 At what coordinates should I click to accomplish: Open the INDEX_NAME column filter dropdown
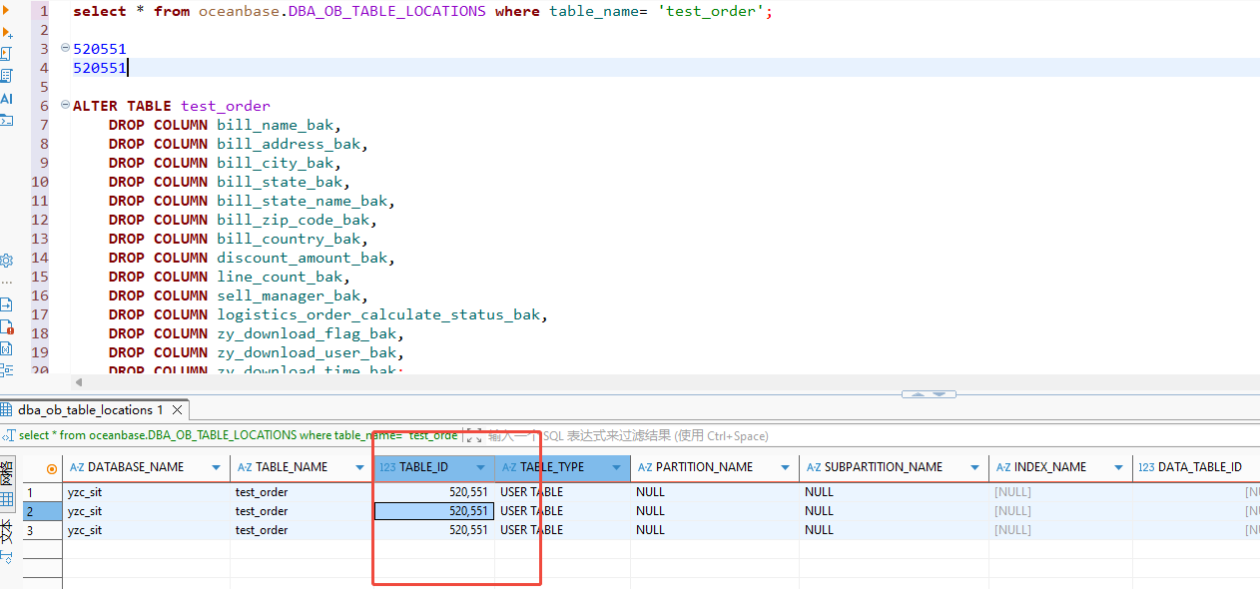tap(1118, 468)
